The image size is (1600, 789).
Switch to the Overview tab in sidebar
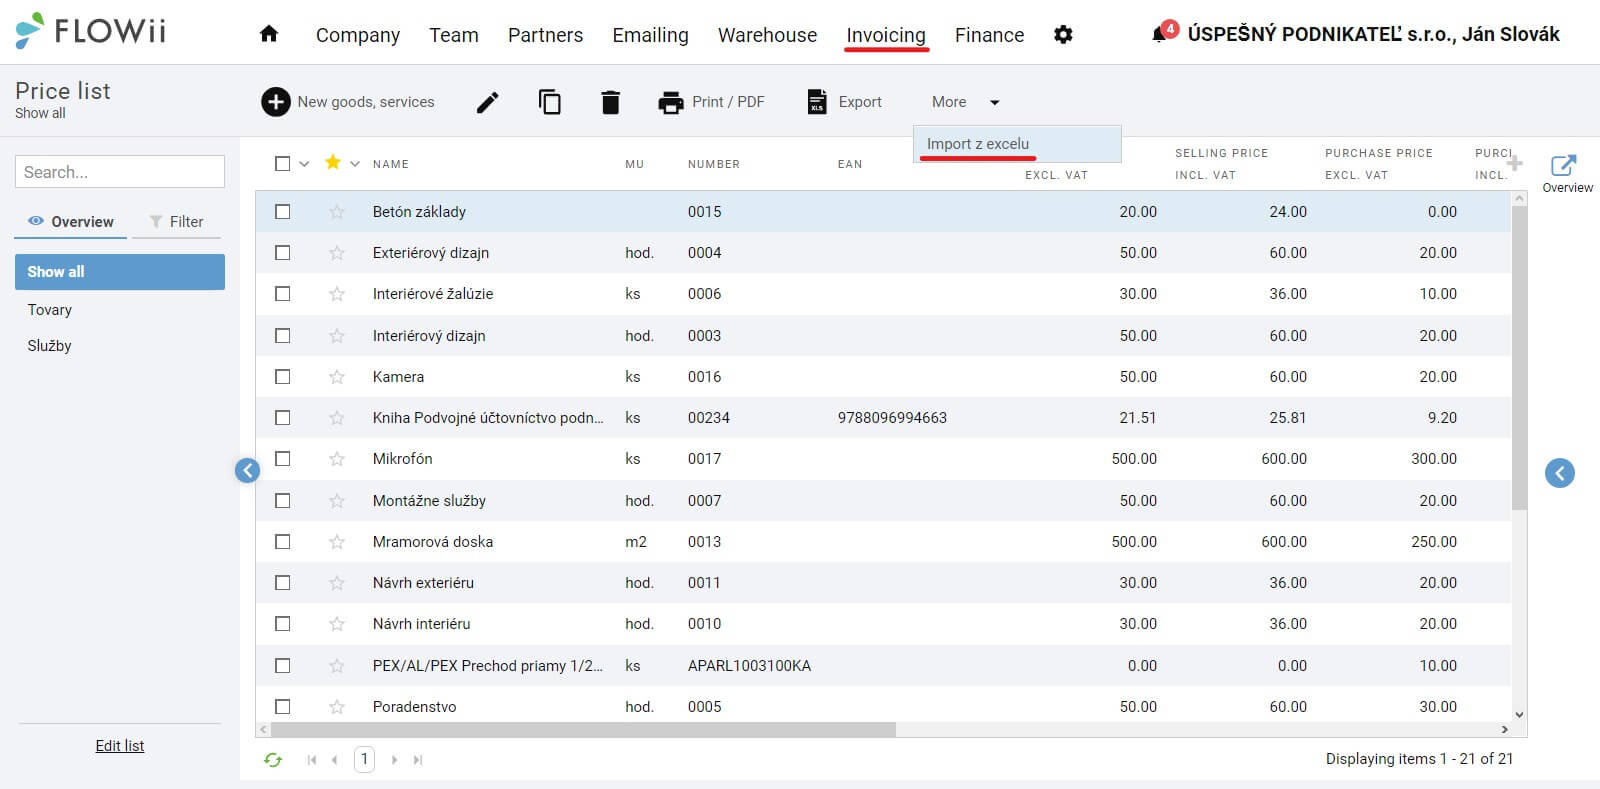pyautogui.click(x=71, y=222)
